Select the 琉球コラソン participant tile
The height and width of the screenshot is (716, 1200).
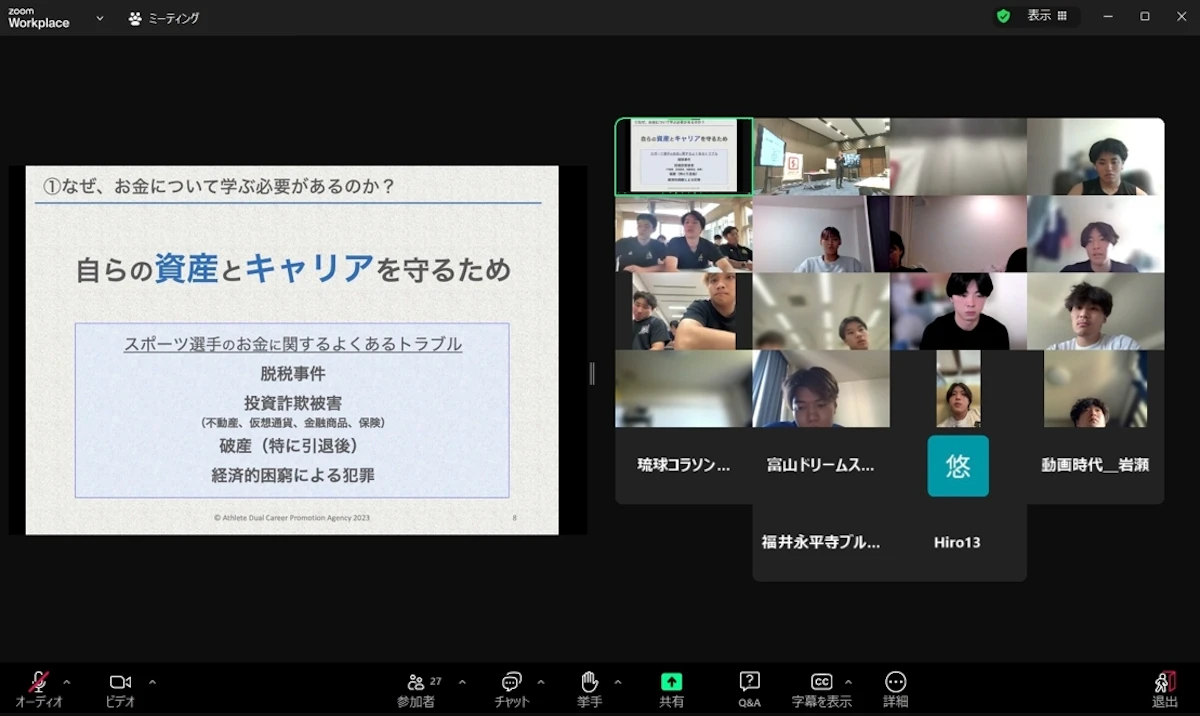(x=684, y=465)
